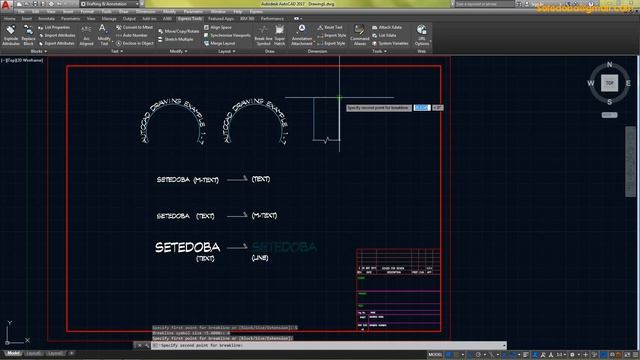Click the Attach Xdata command
640x360 pixels.
click(387, 27)
